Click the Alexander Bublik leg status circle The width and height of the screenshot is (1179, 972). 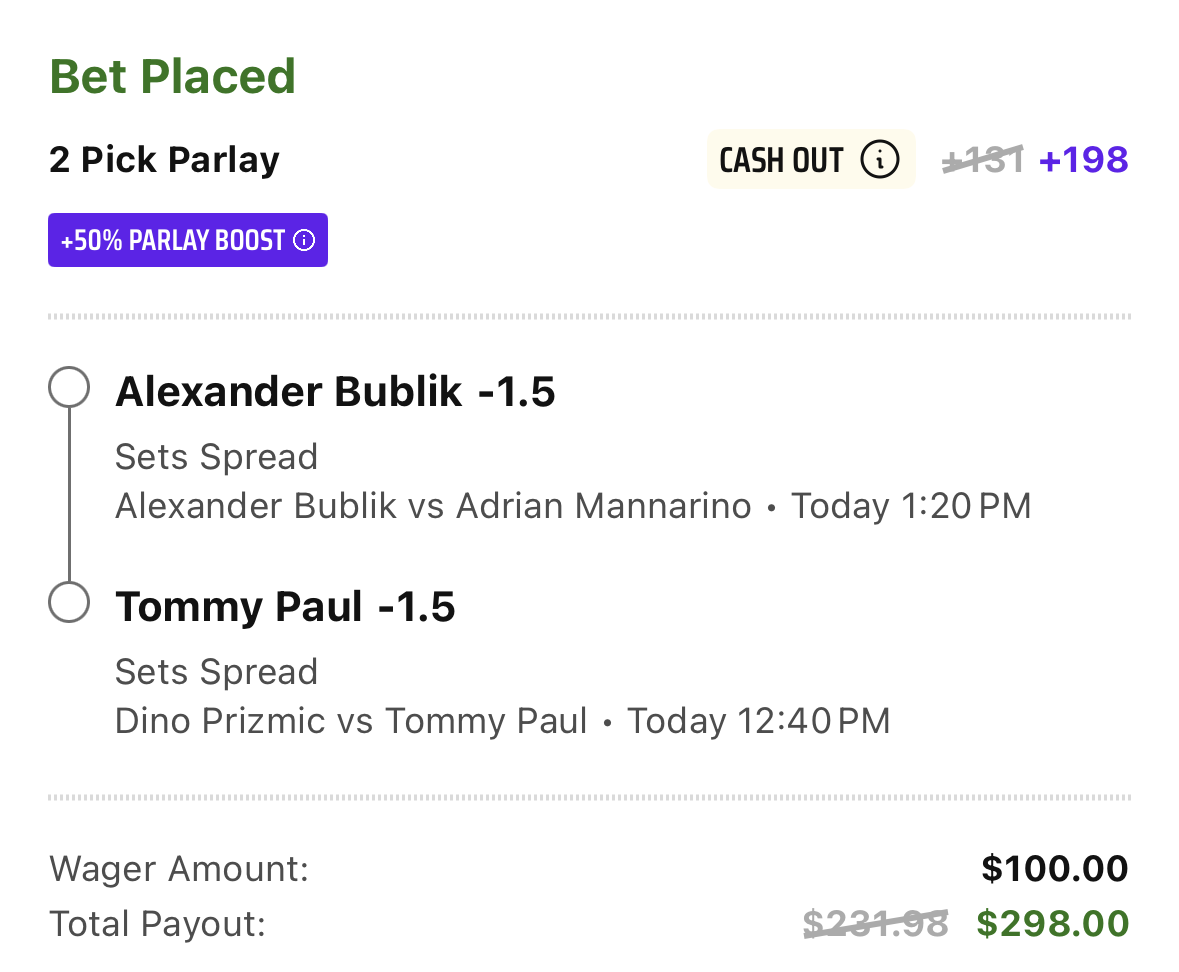click(69, 387)
